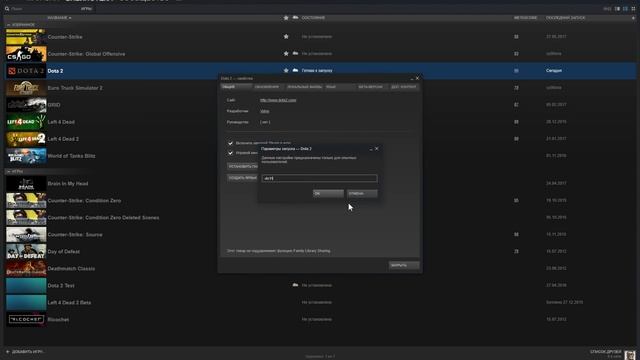Close the launch options dialog

point(376,149)
